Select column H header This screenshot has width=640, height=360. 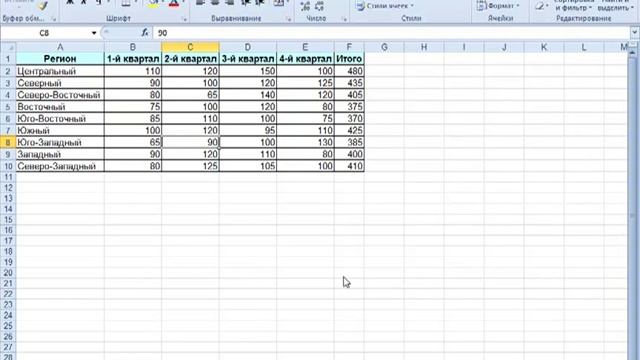[x=424, y=47]
